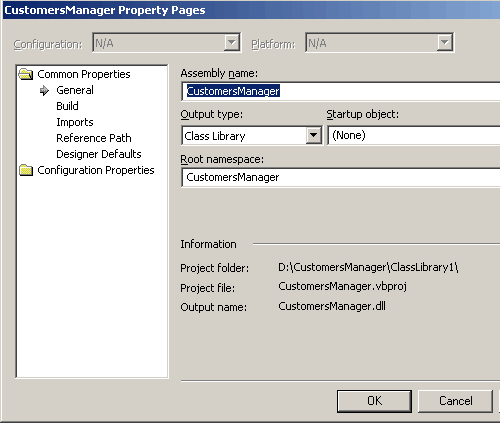Click the Output name label
This screenshot has height=424, width=500.
click(214, 307)
